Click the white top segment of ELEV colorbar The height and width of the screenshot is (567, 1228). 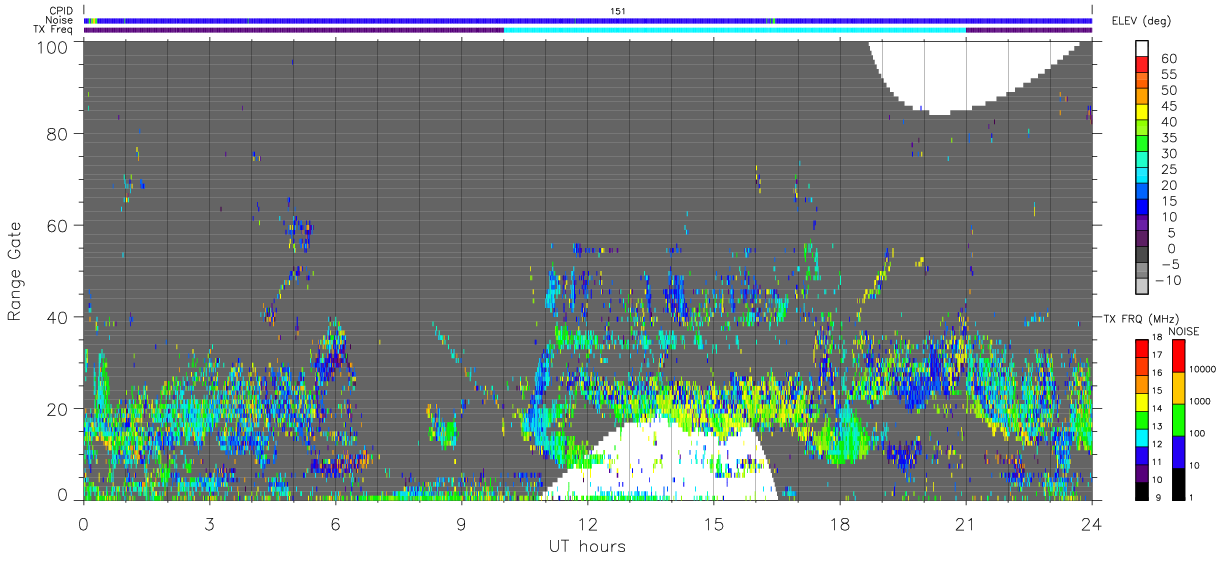pos(1142,50)
